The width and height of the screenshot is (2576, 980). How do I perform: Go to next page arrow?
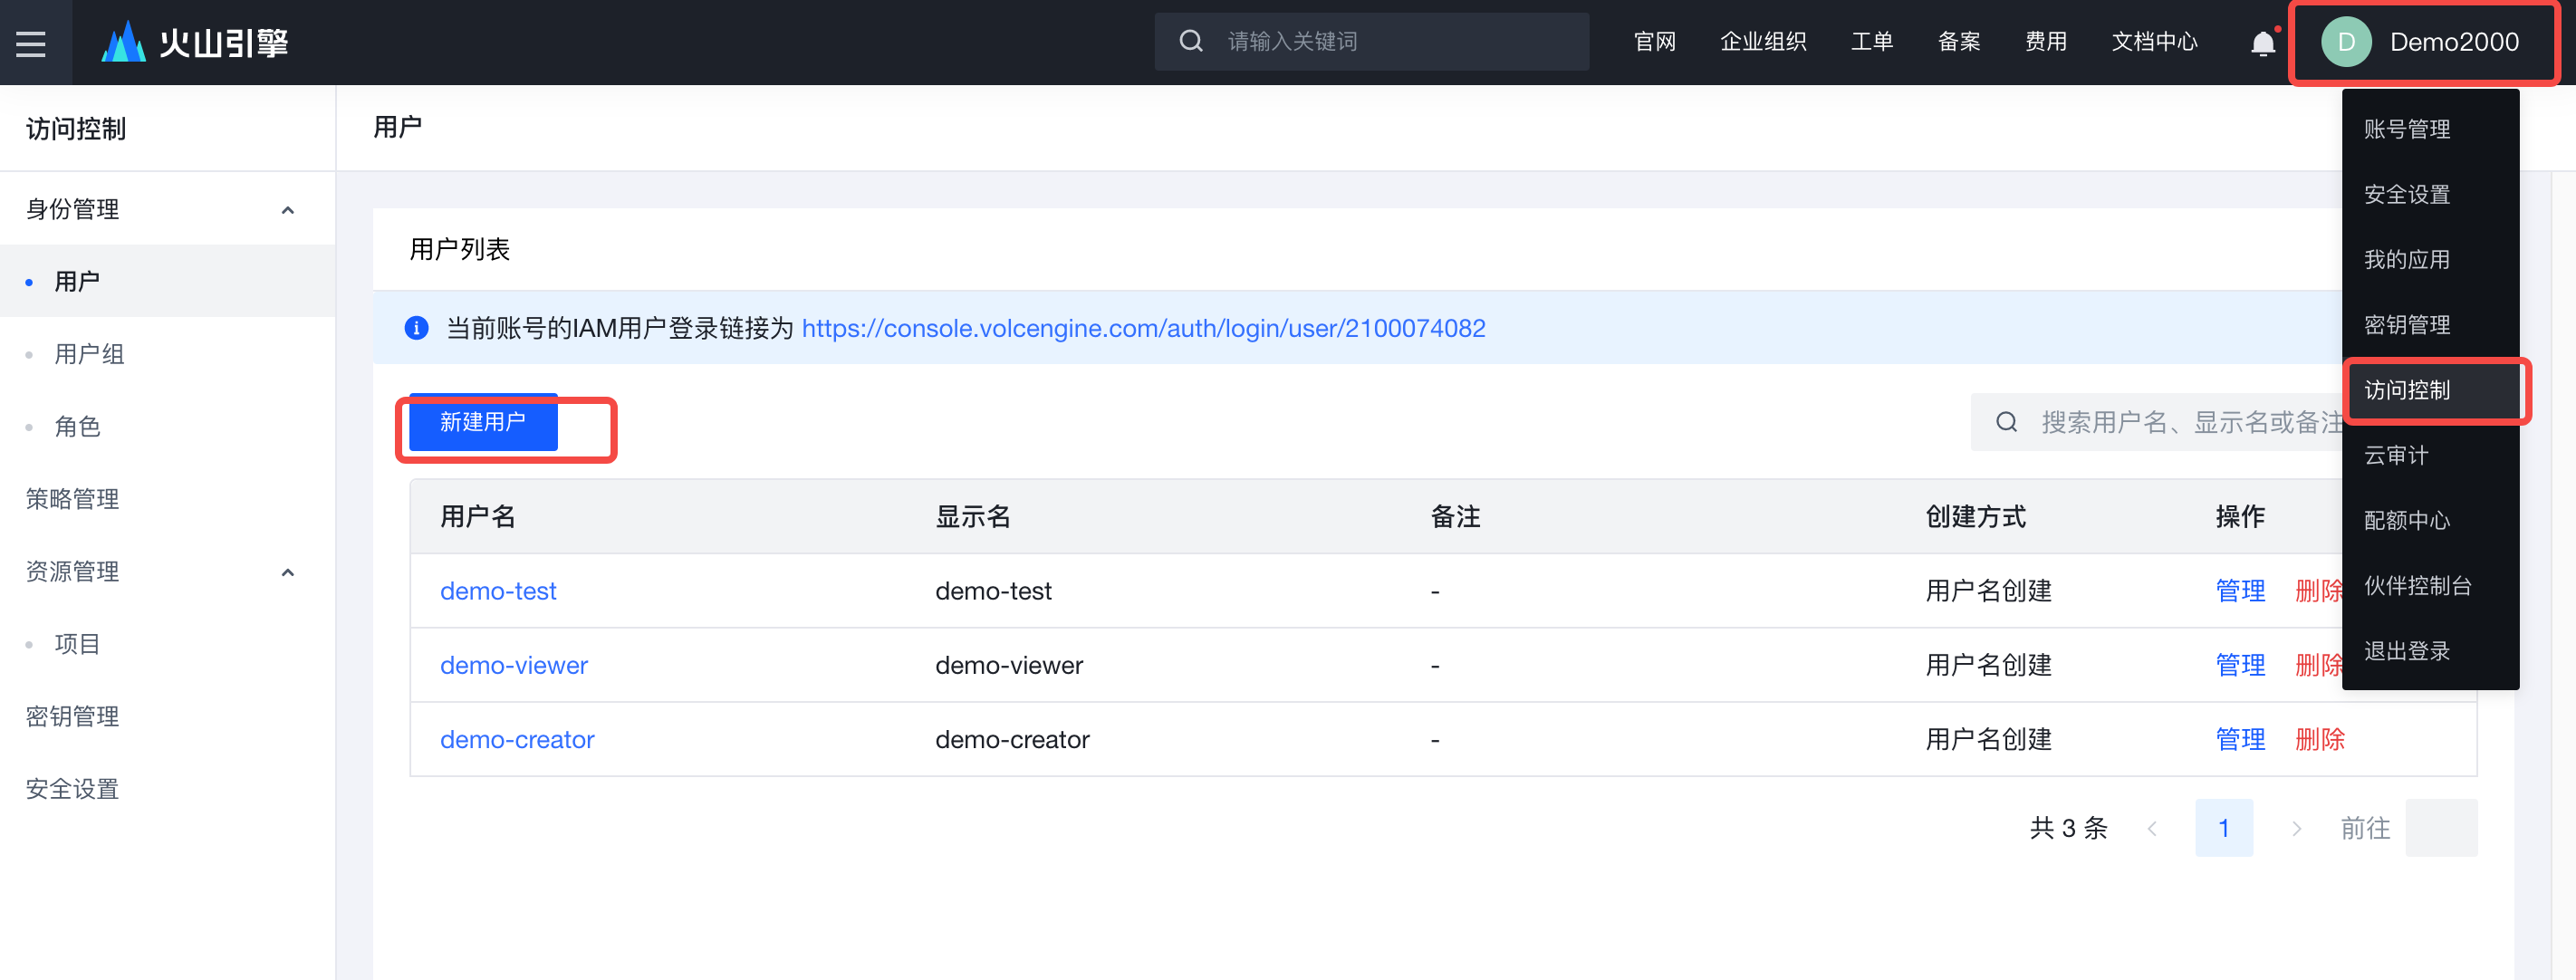point(2296,828)
